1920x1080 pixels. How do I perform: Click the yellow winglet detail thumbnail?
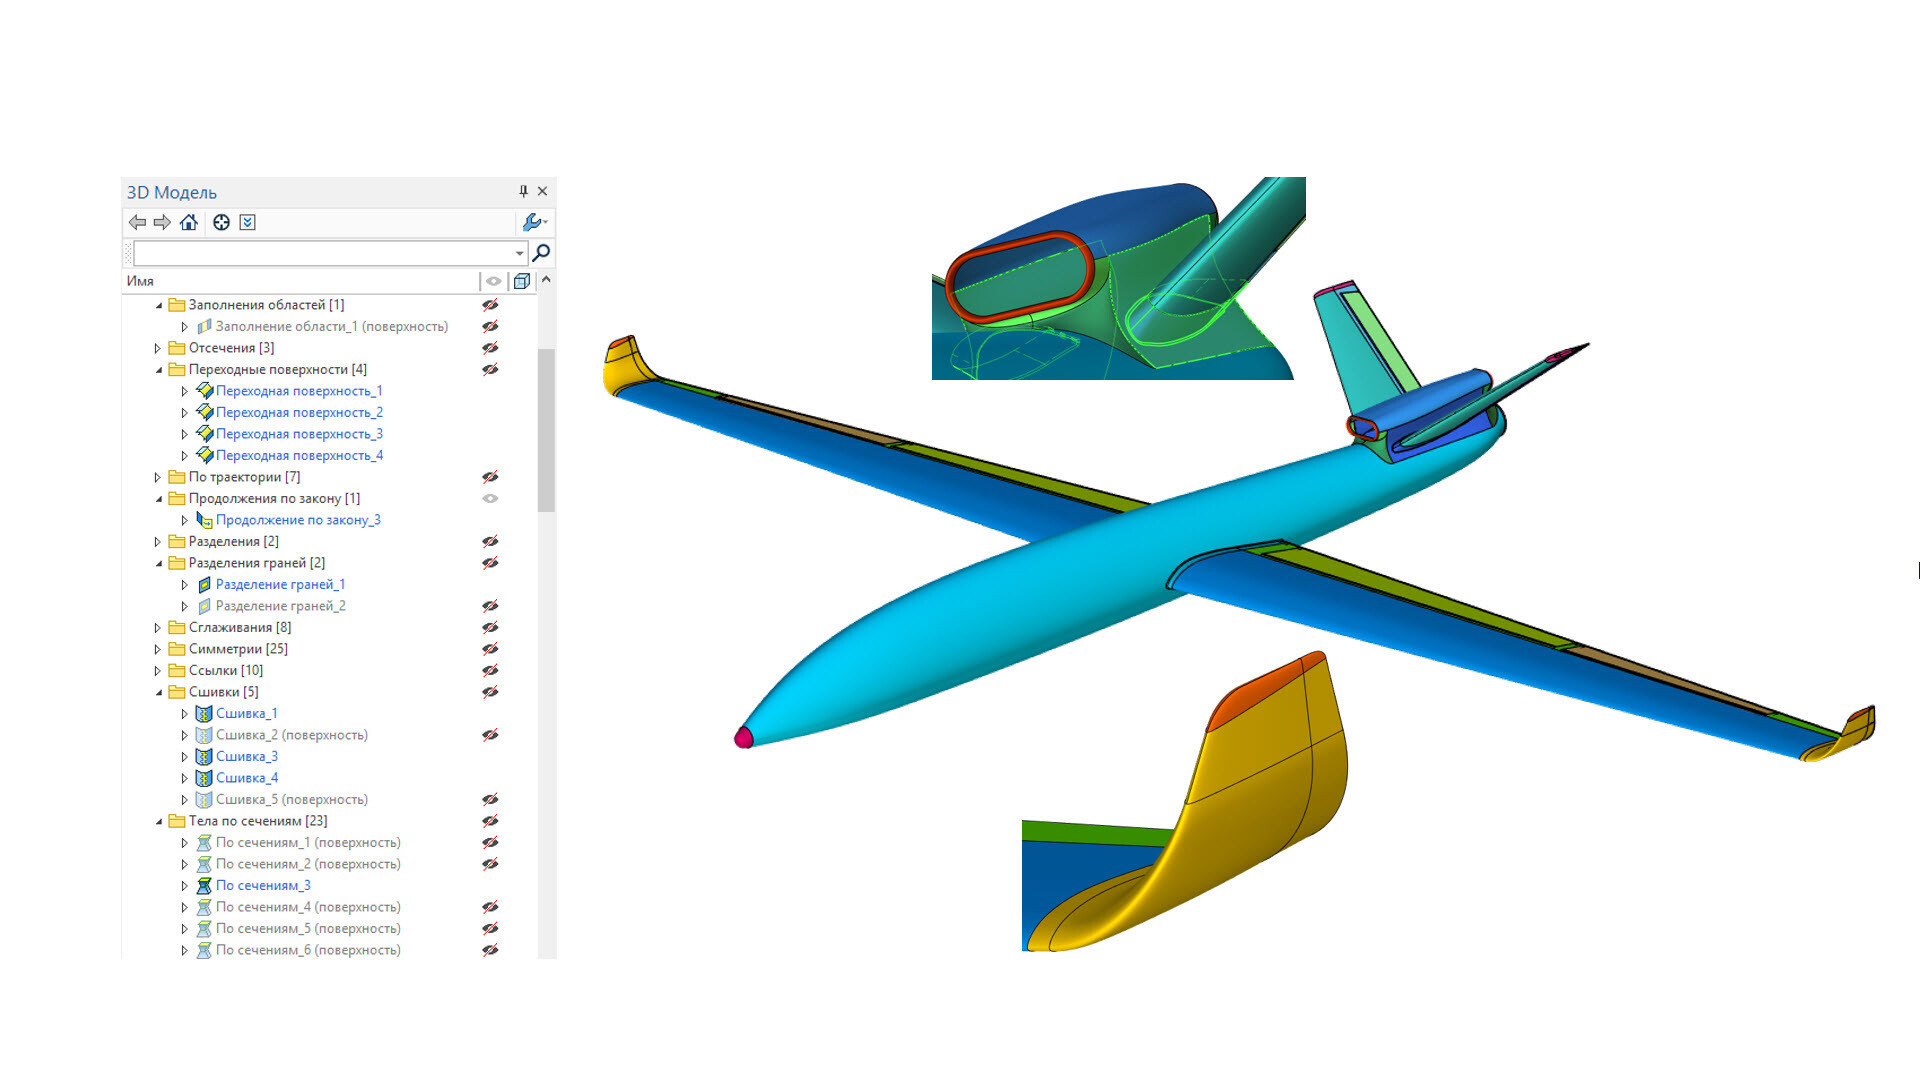coord(1185,800)
